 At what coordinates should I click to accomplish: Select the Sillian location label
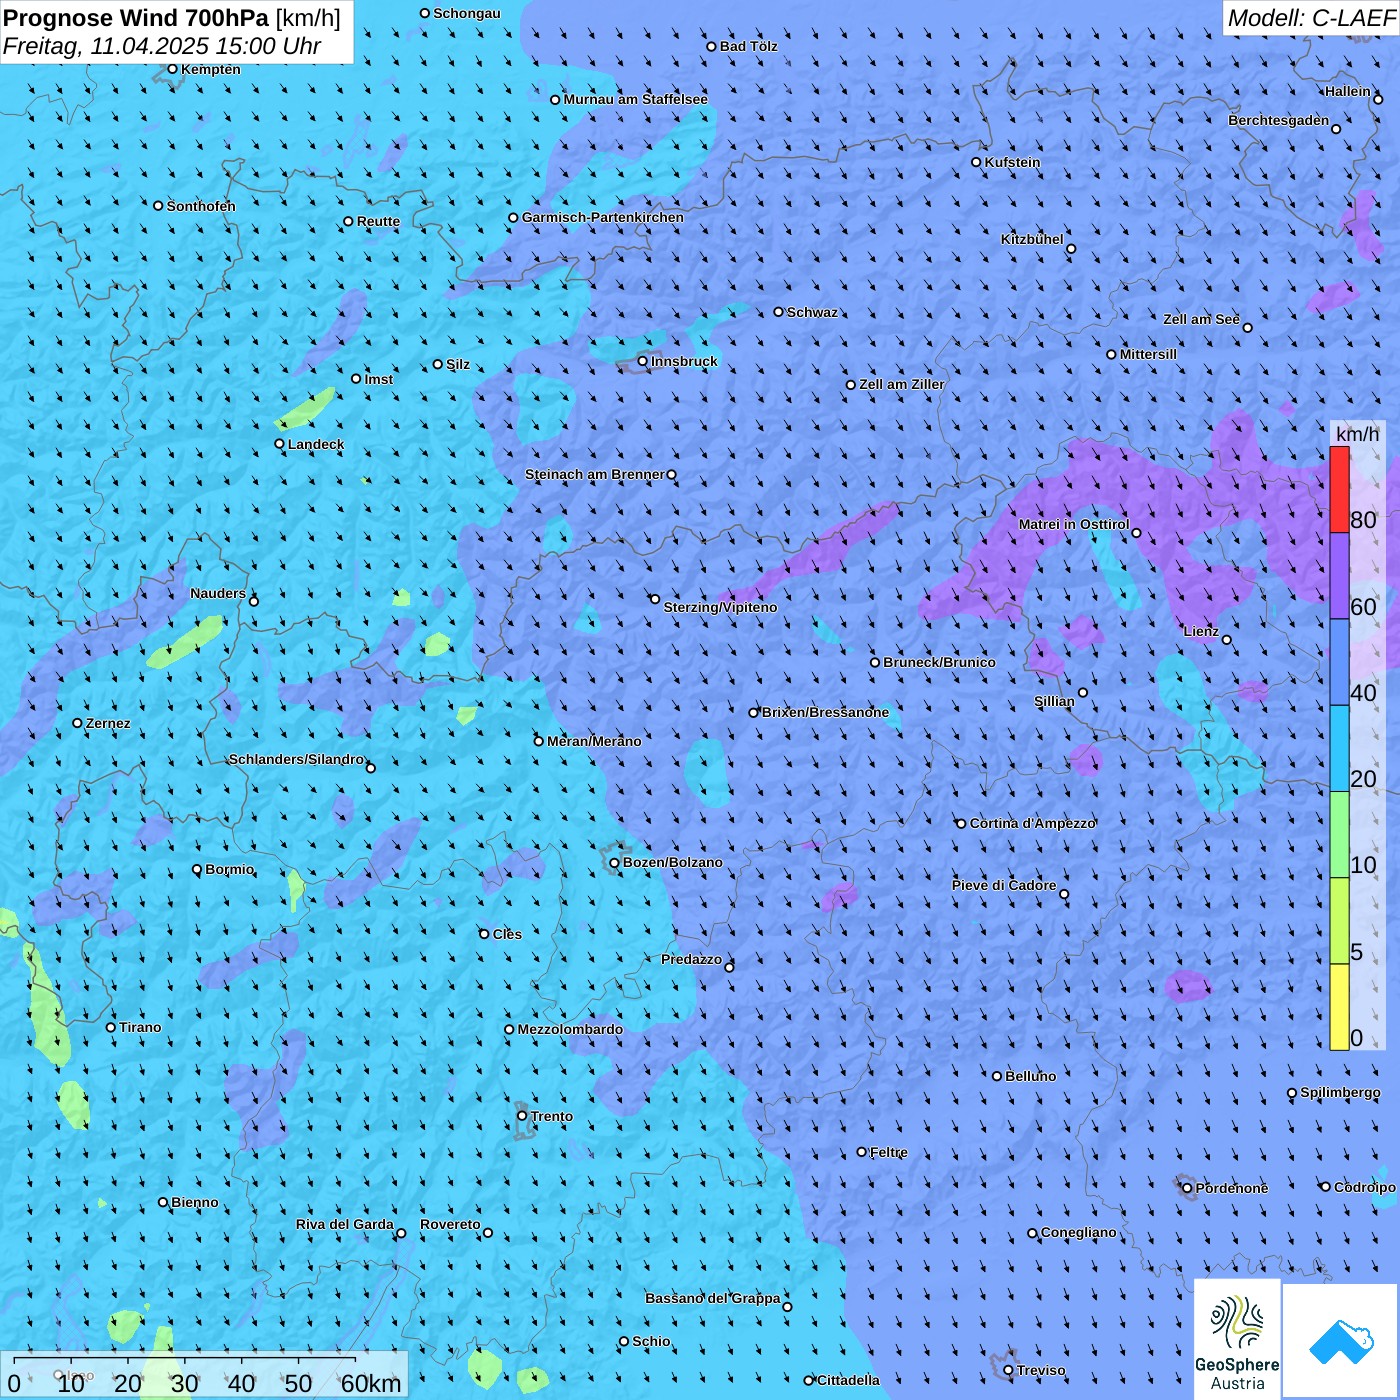pos(1054,701)
